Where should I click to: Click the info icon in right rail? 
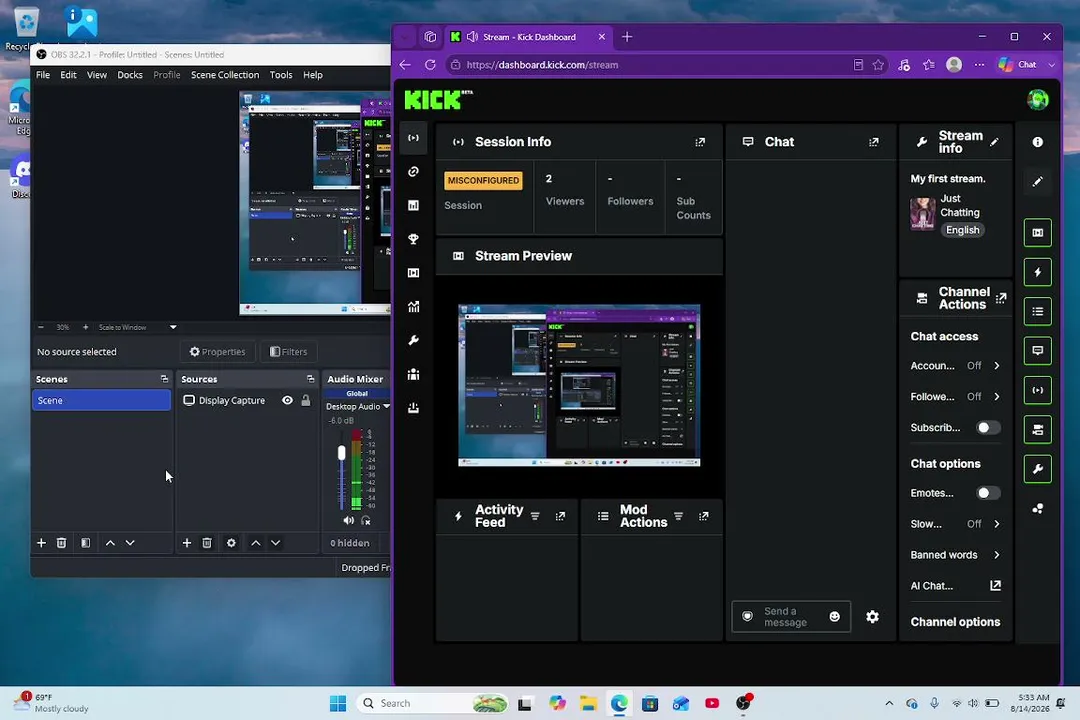1037,142
